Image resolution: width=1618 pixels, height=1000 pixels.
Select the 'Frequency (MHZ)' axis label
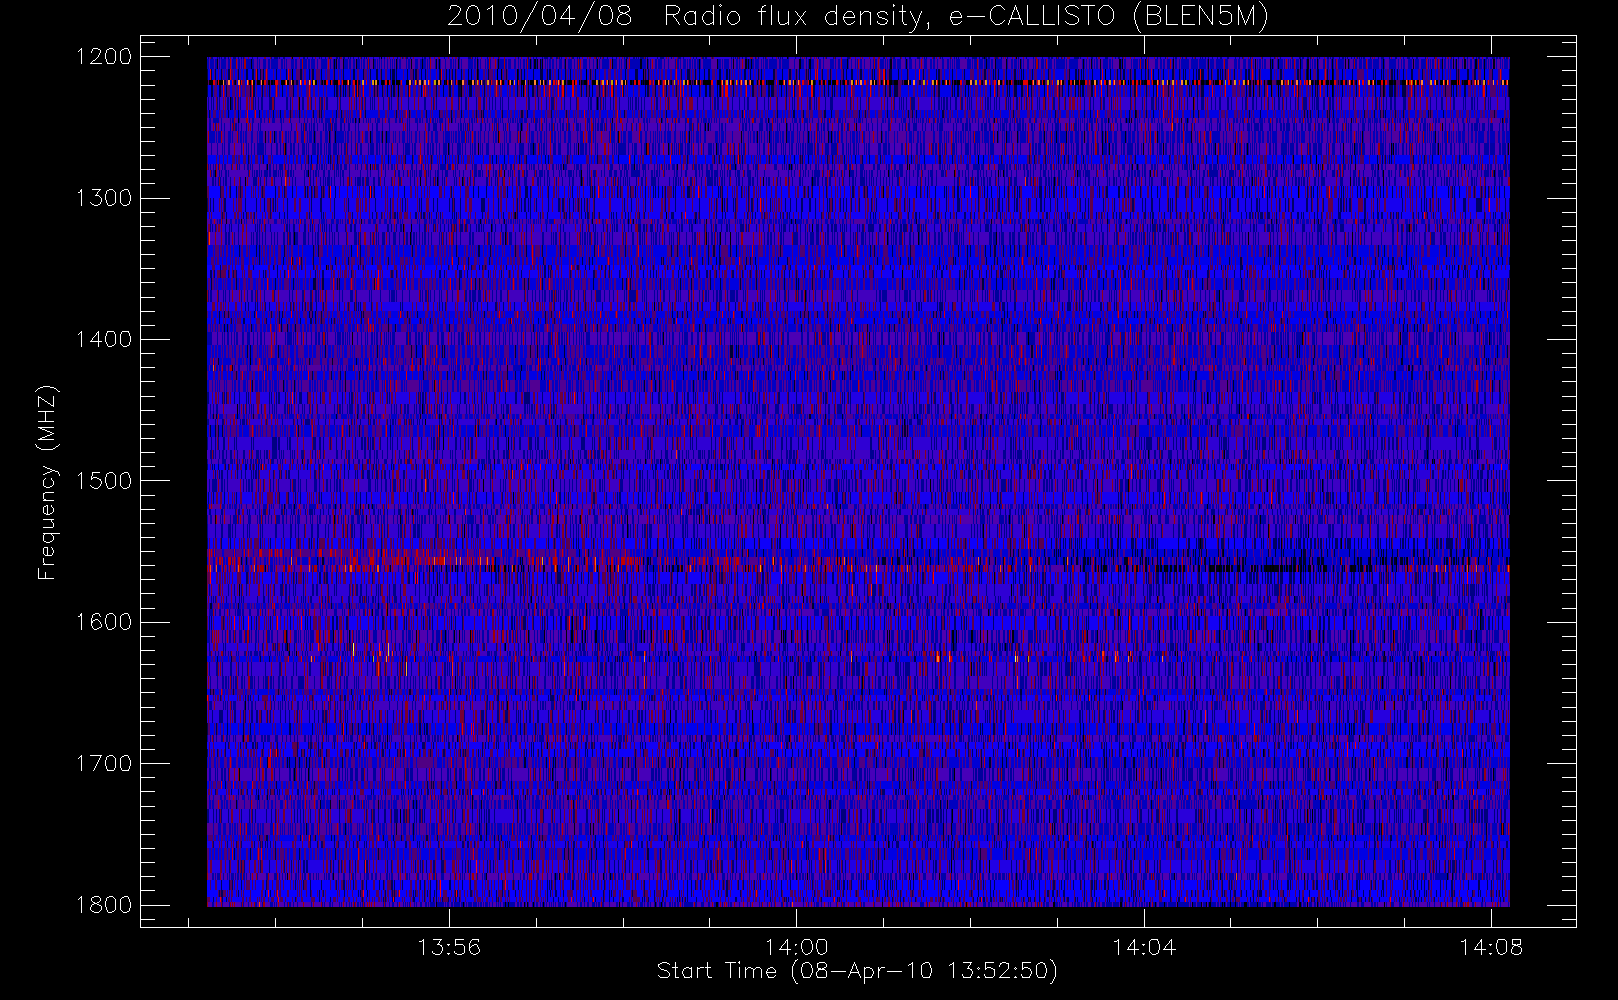(x=47, y=483)
